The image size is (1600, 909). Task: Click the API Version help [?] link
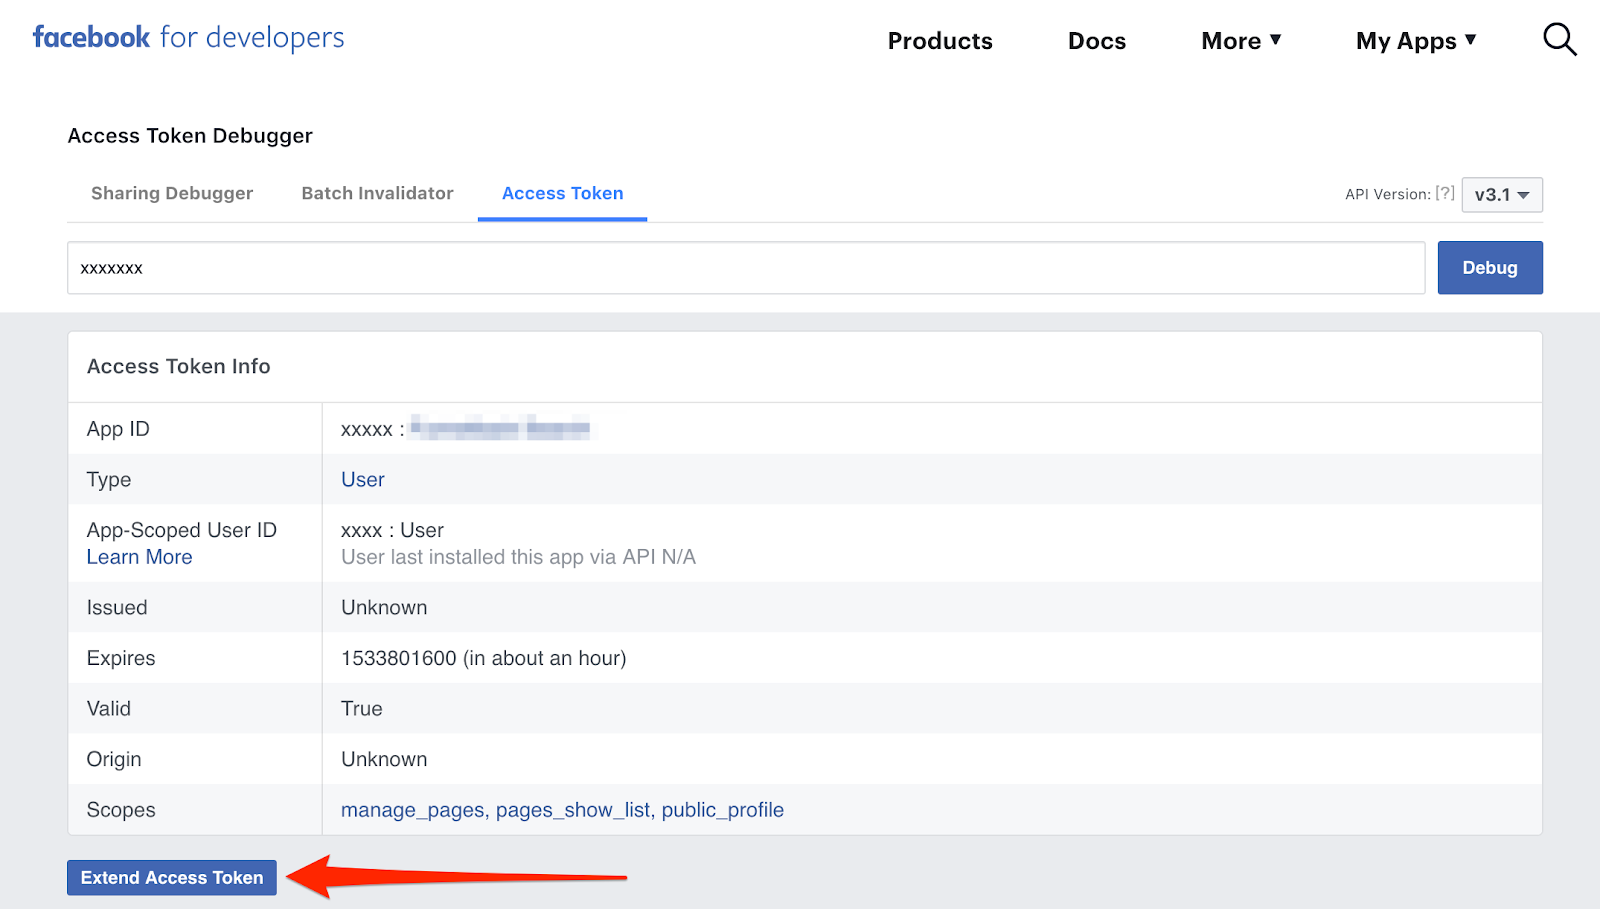point(1445,194)
